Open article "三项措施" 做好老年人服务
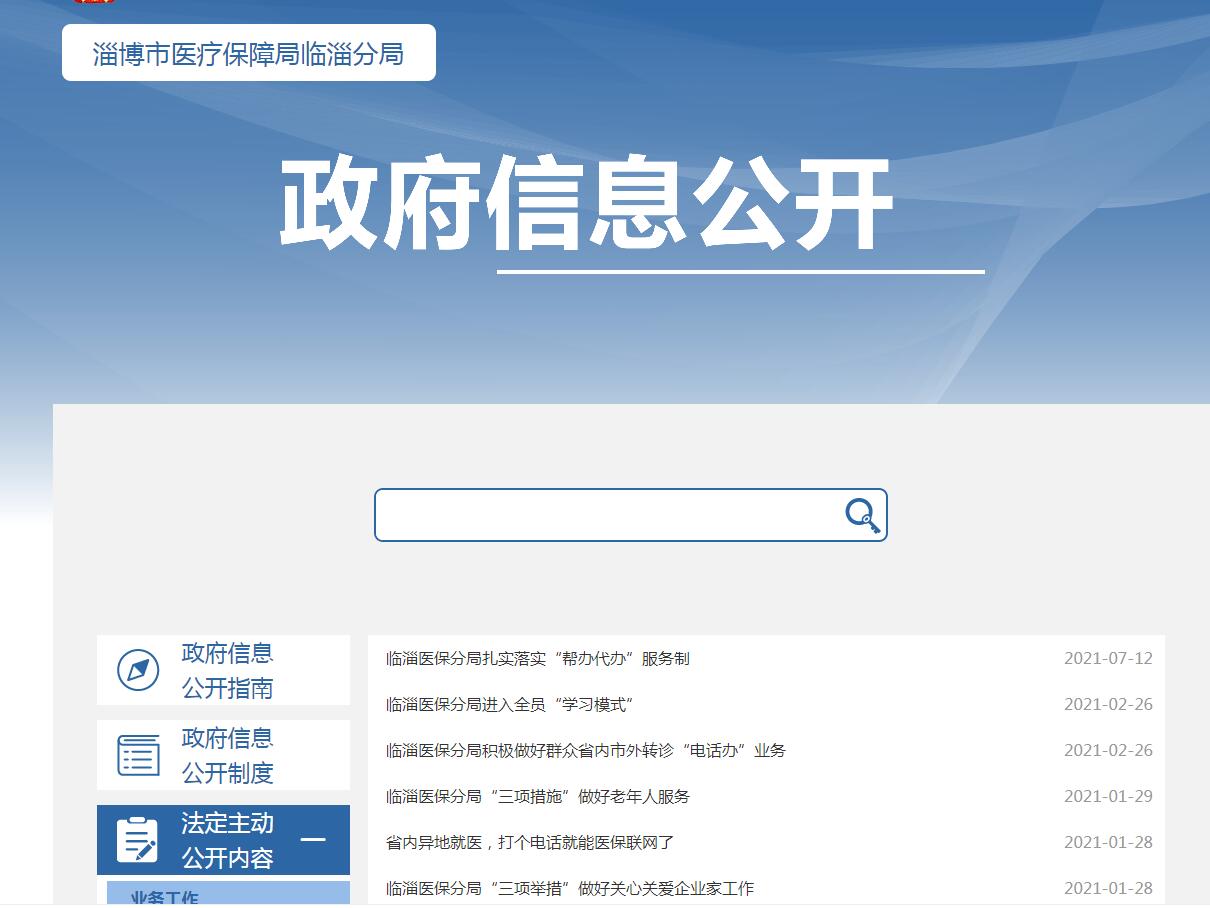The width and height of the screenshot is (1210, 908). [x=537, y=796]
